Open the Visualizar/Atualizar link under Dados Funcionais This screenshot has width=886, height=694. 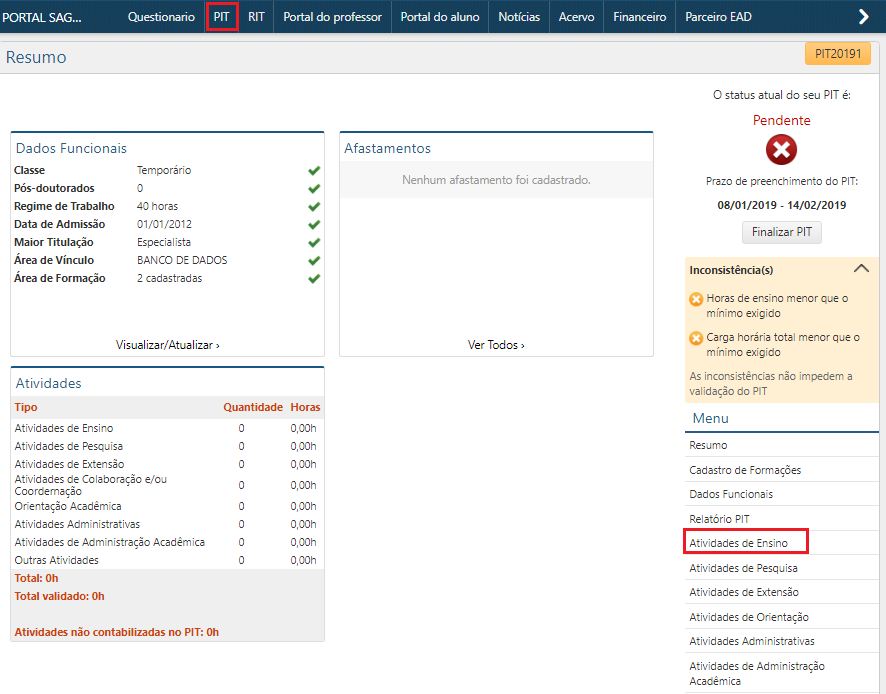(x=166, y=345)
